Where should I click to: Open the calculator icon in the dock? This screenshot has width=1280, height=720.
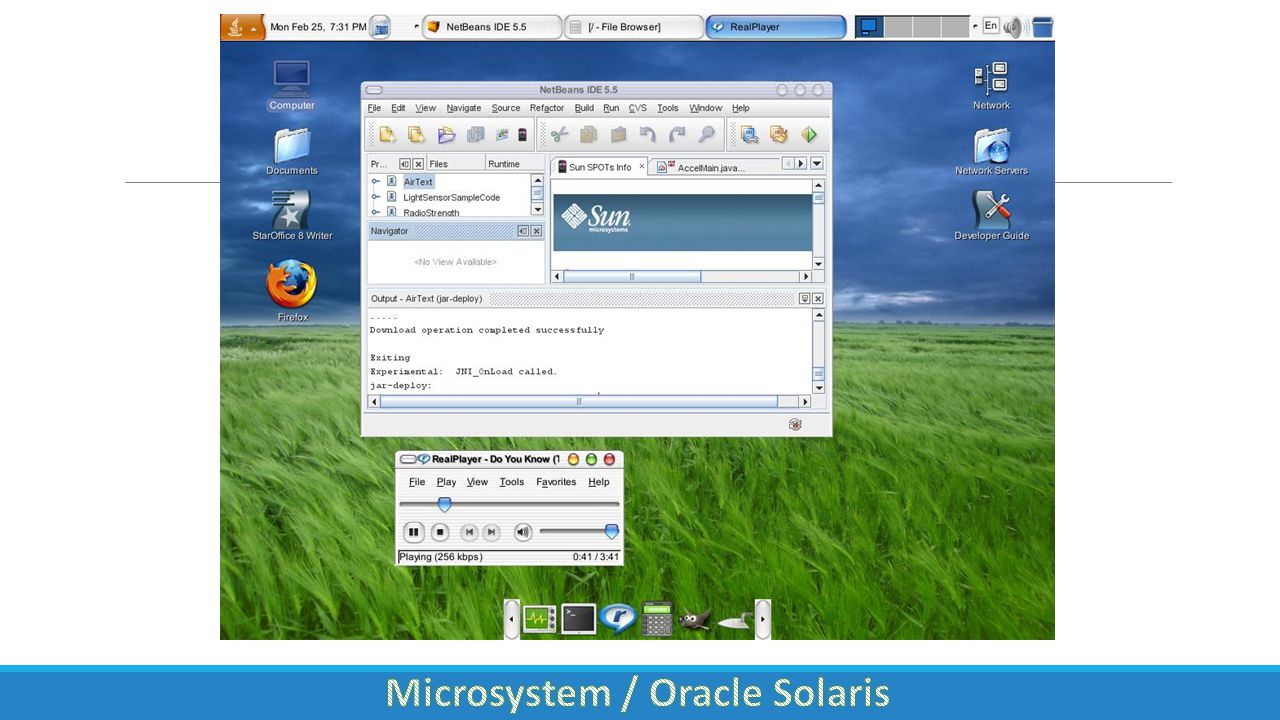point(657,619)
